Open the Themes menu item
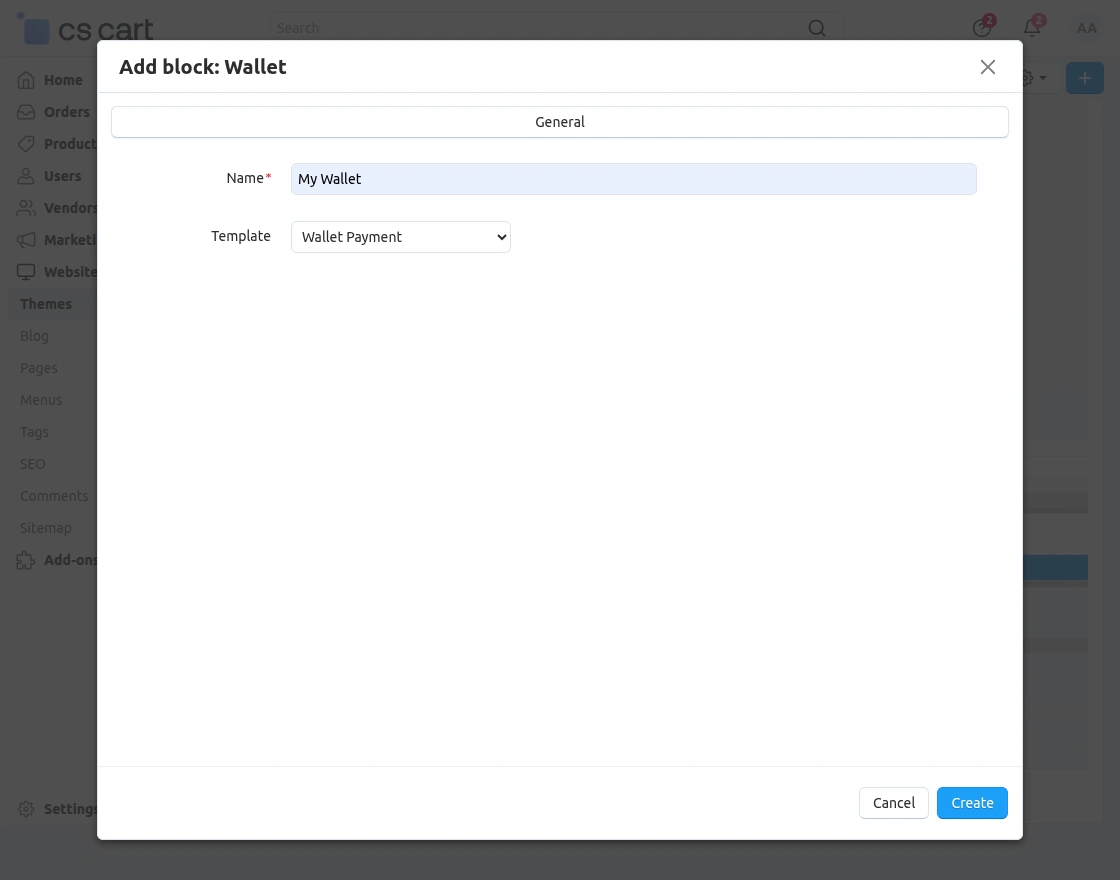Screen dimensions: 1120x880 [x=46, y=304]
